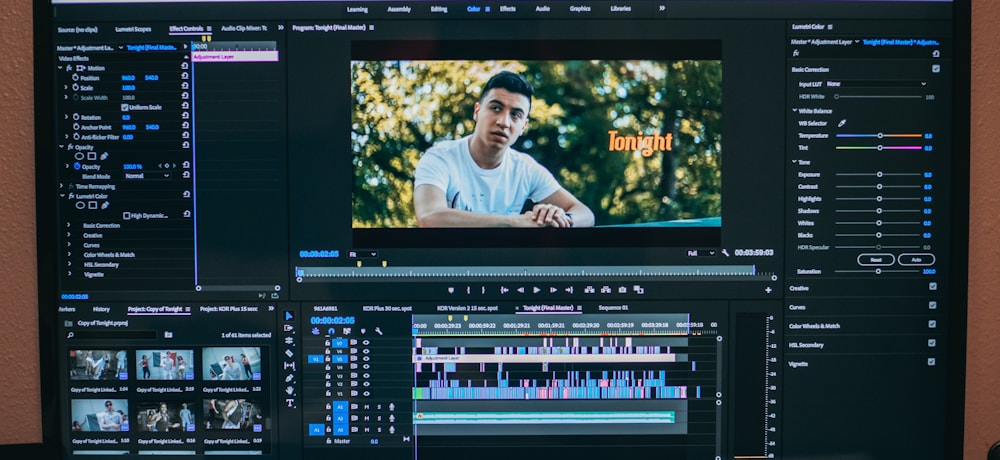Select the Type tool
Image resolution: width=1000 pixels, height=460 pixels.
pos(289,403)
